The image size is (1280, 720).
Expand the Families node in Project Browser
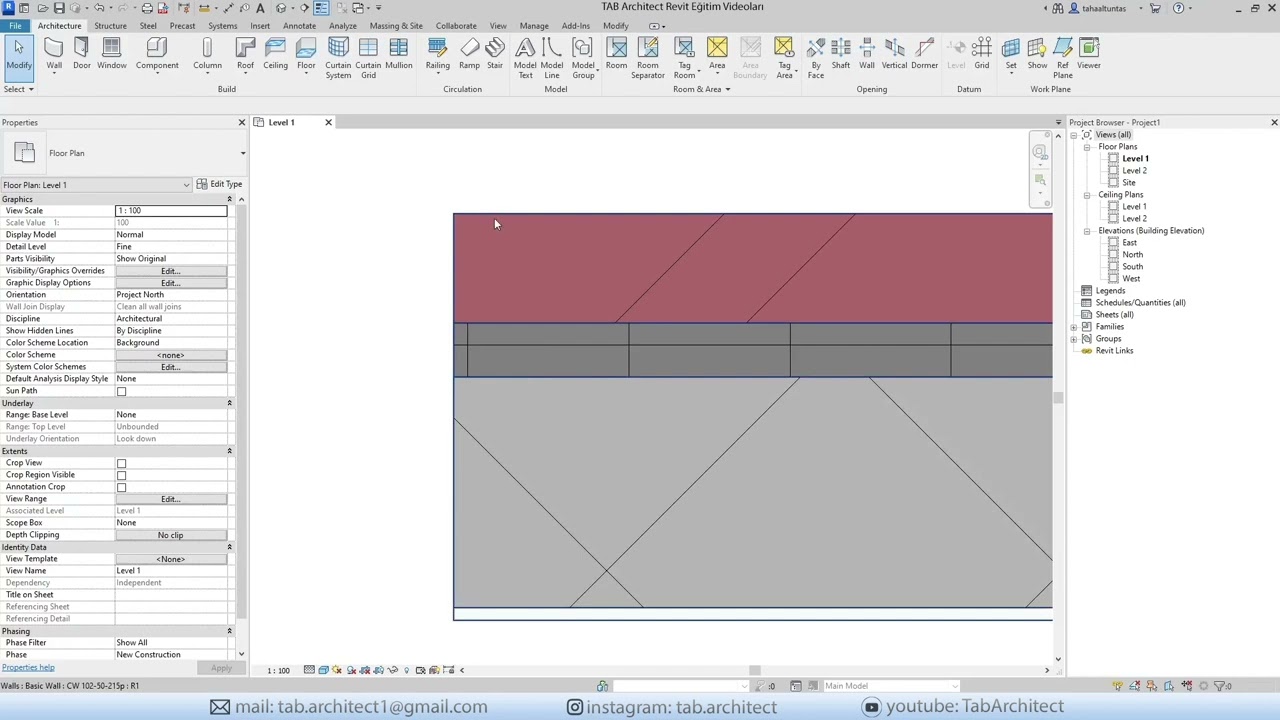click(x=1074, y=327)
